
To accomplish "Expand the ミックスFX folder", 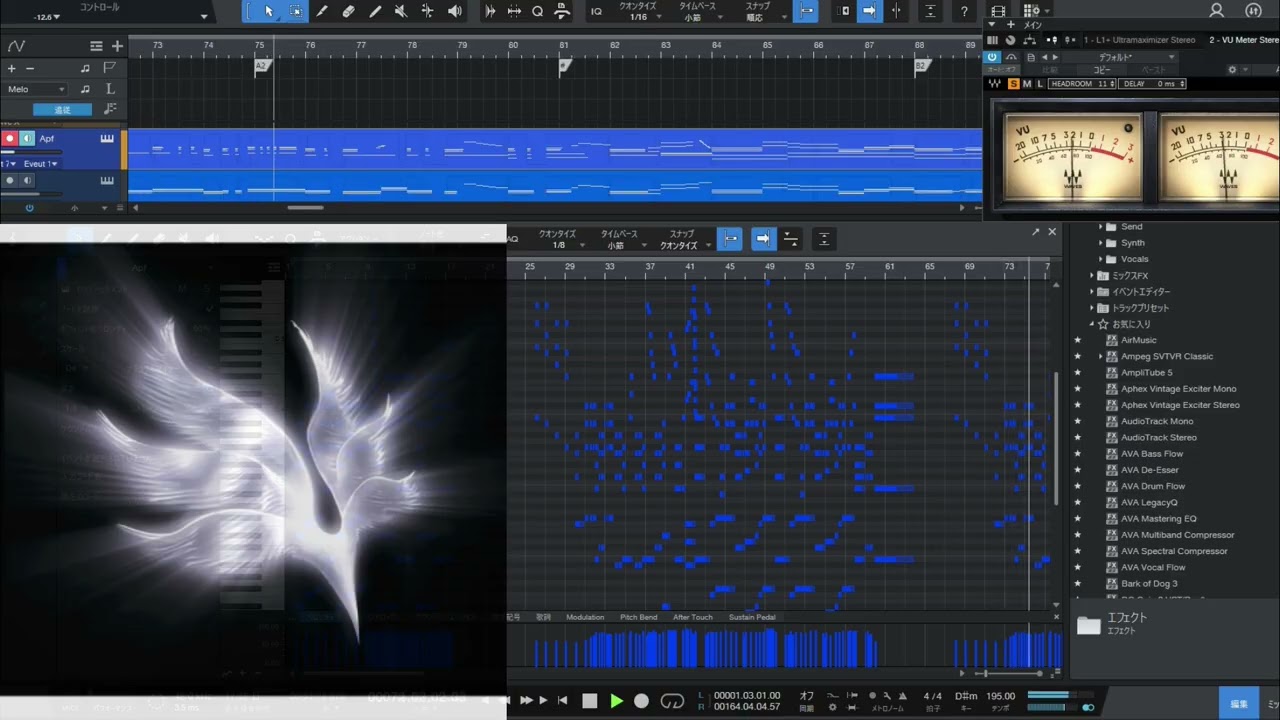I will (1092, 275).
